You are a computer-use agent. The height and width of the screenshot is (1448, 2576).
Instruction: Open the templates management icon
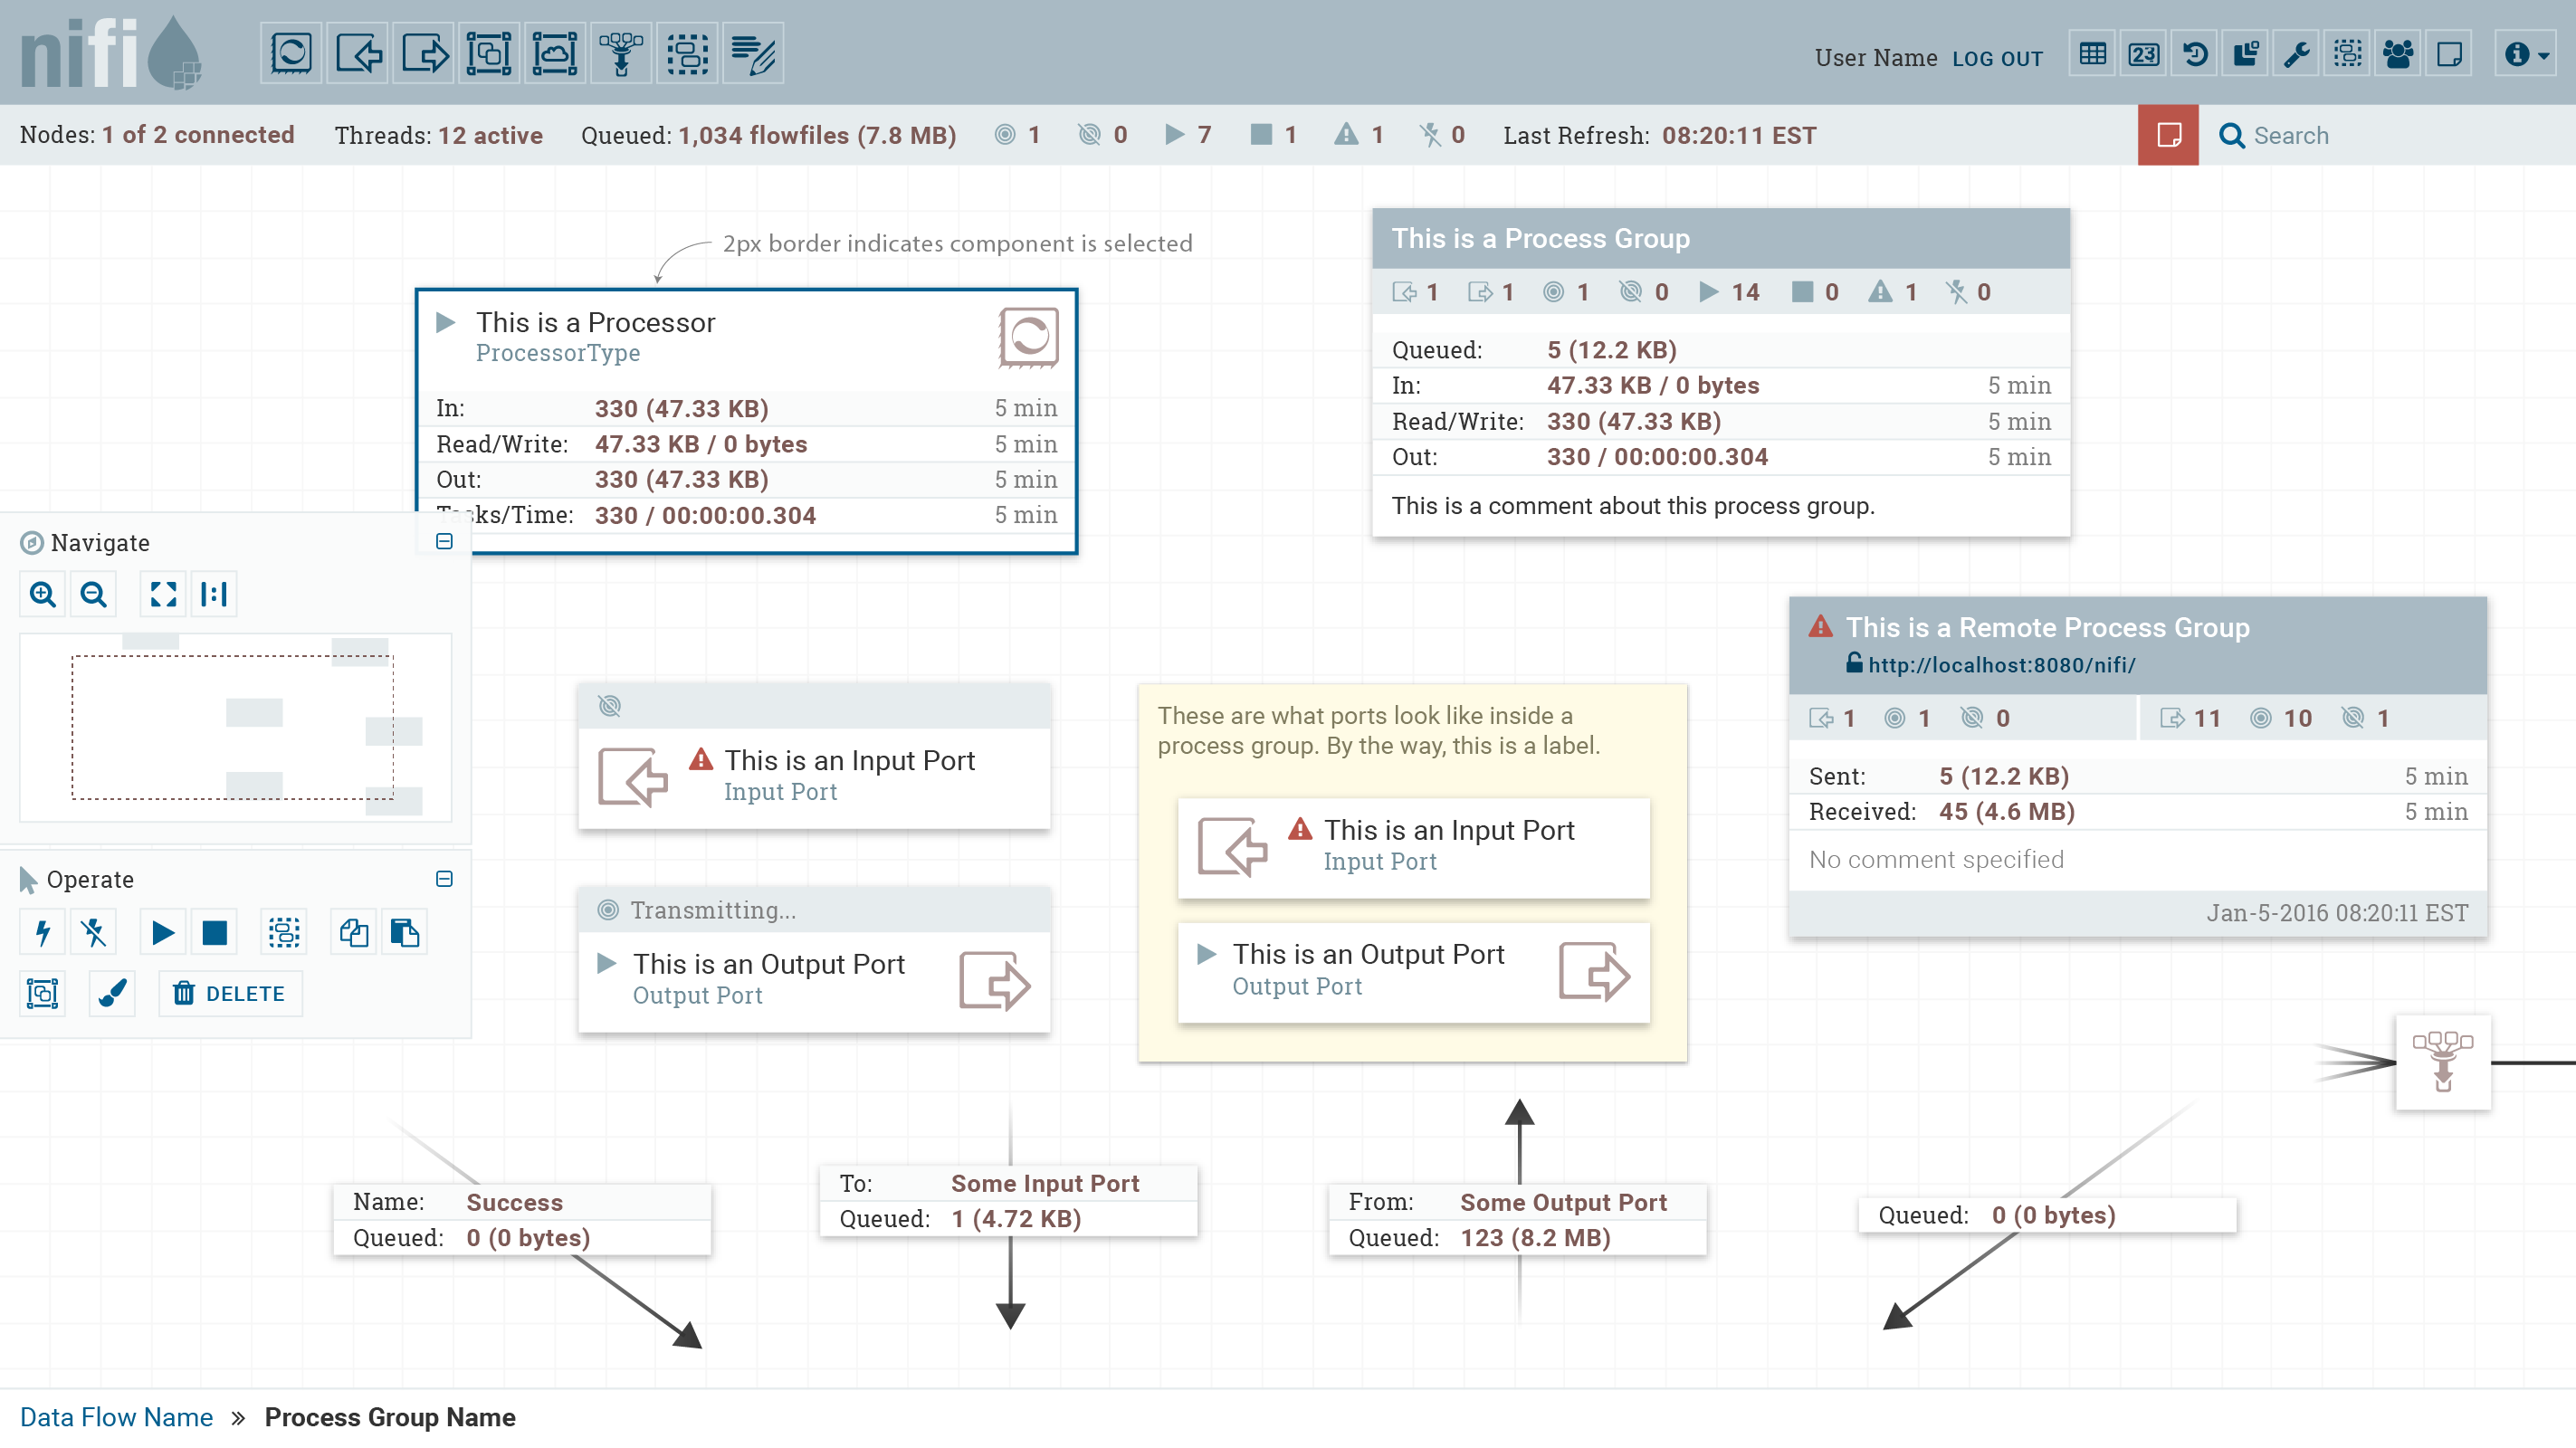(2347, 54)
